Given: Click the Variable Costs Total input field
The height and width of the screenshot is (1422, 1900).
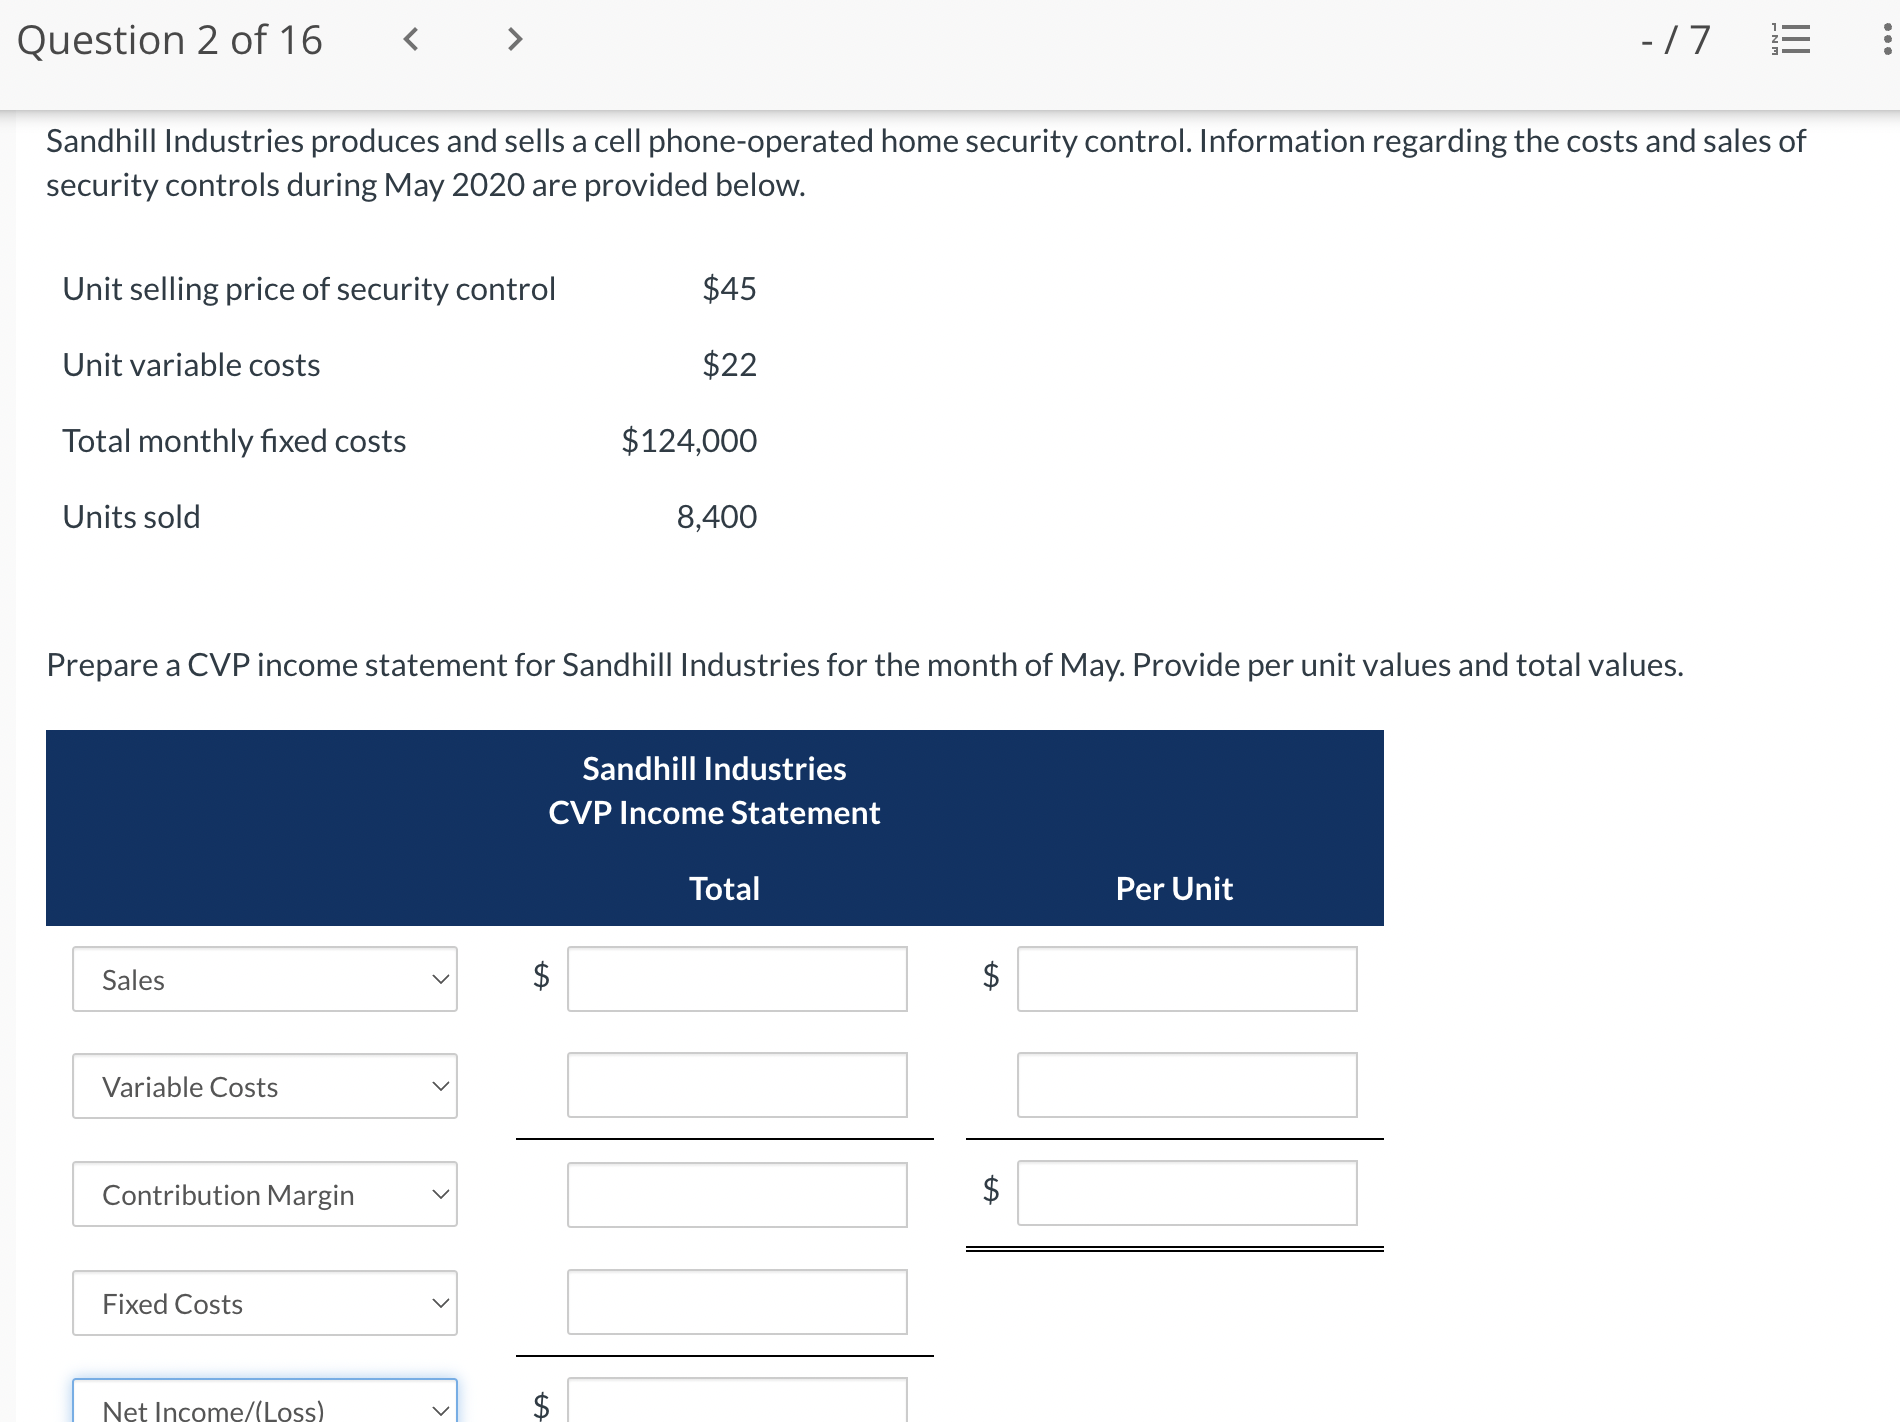Looking at the screenshot, I should click(737, 1085).
